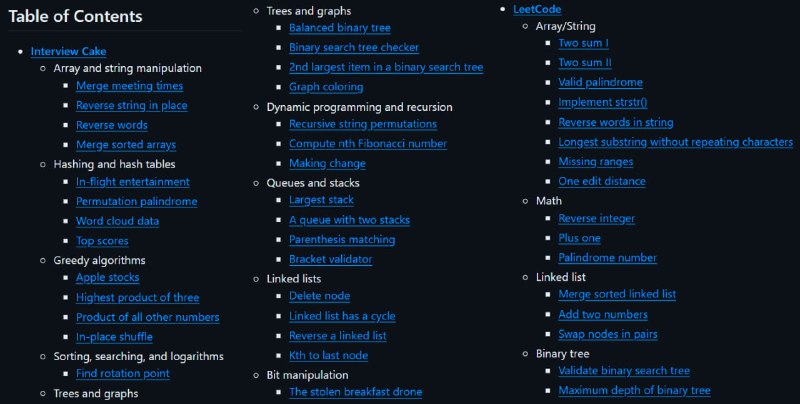Click the 'Greedy algorithms' text

[99, 260]
